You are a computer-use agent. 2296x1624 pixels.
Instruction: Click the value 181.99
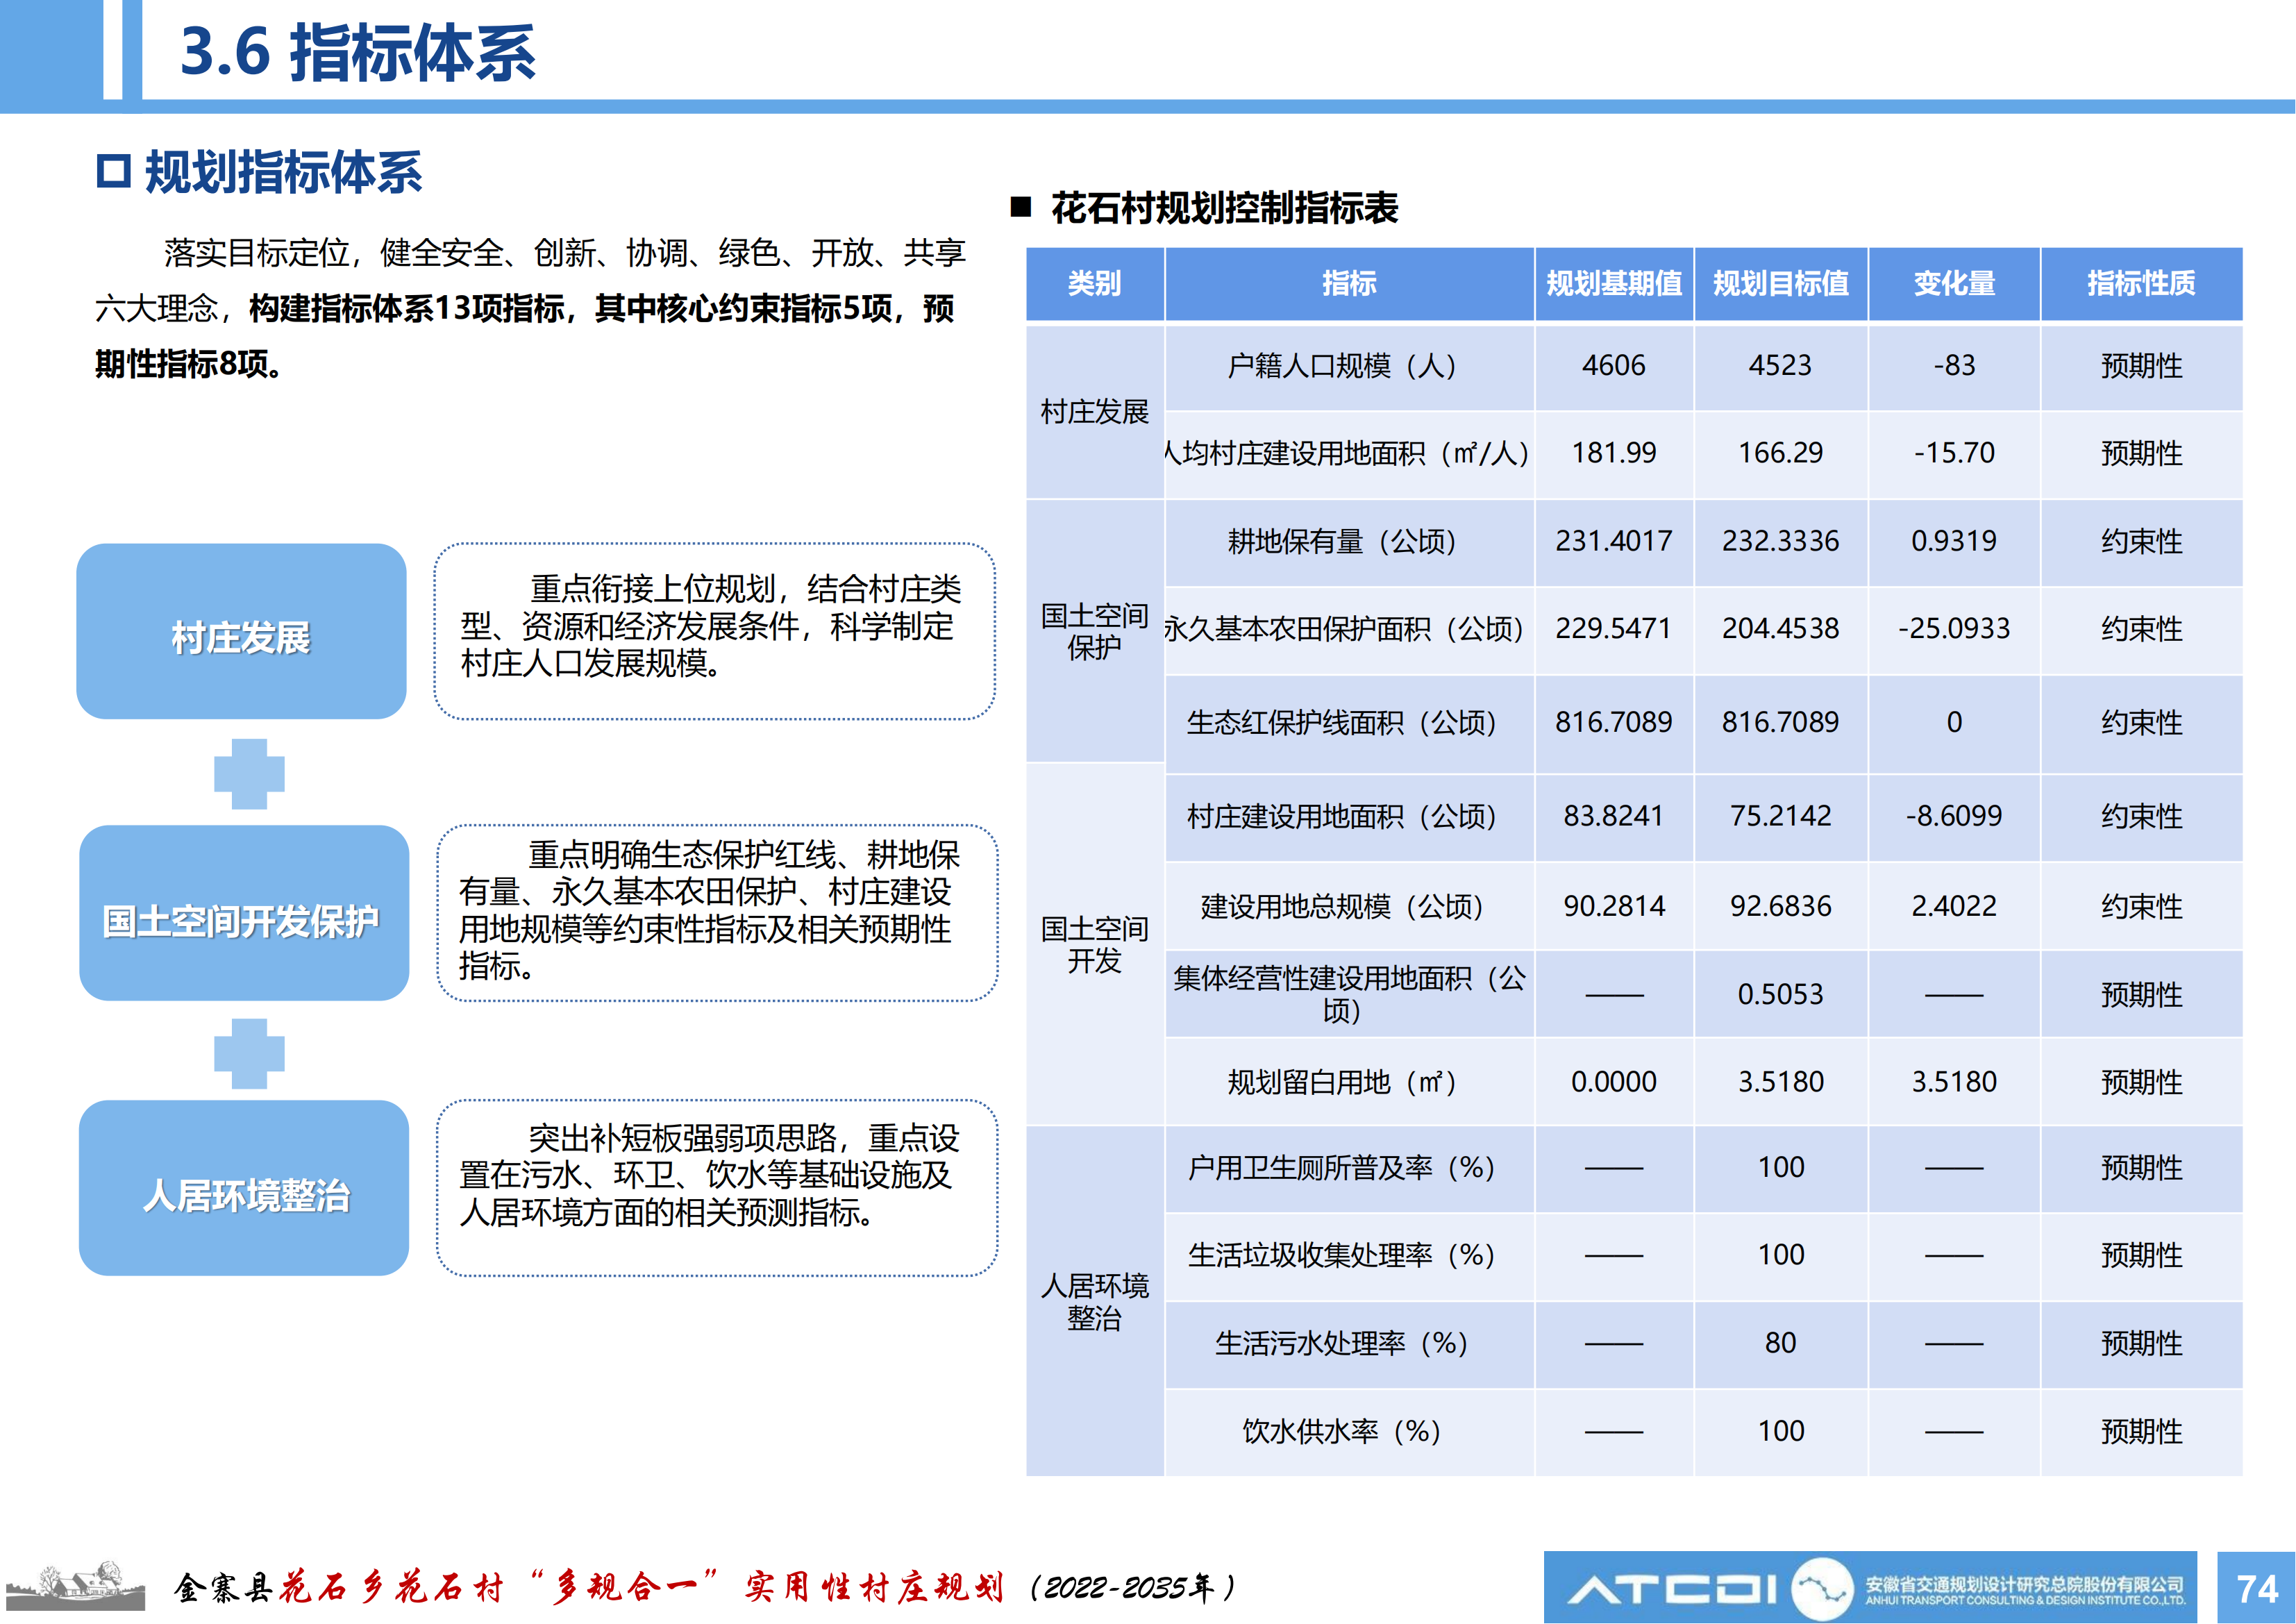1614,453
